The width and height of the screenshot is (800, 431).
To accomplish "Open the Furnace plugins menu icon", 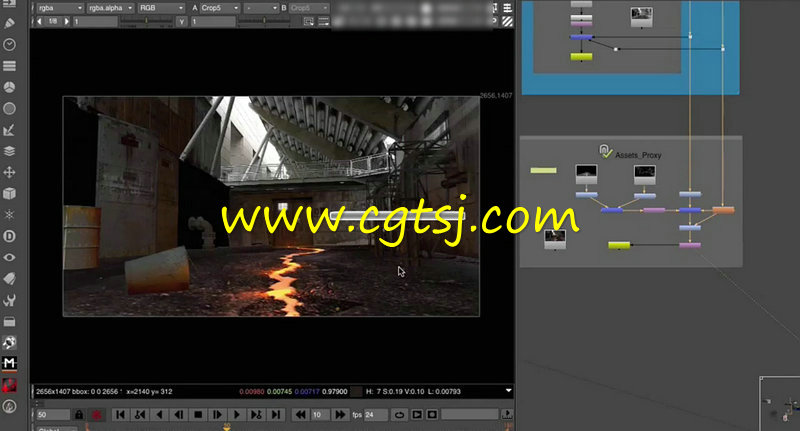I will click(x=9, y=342).
